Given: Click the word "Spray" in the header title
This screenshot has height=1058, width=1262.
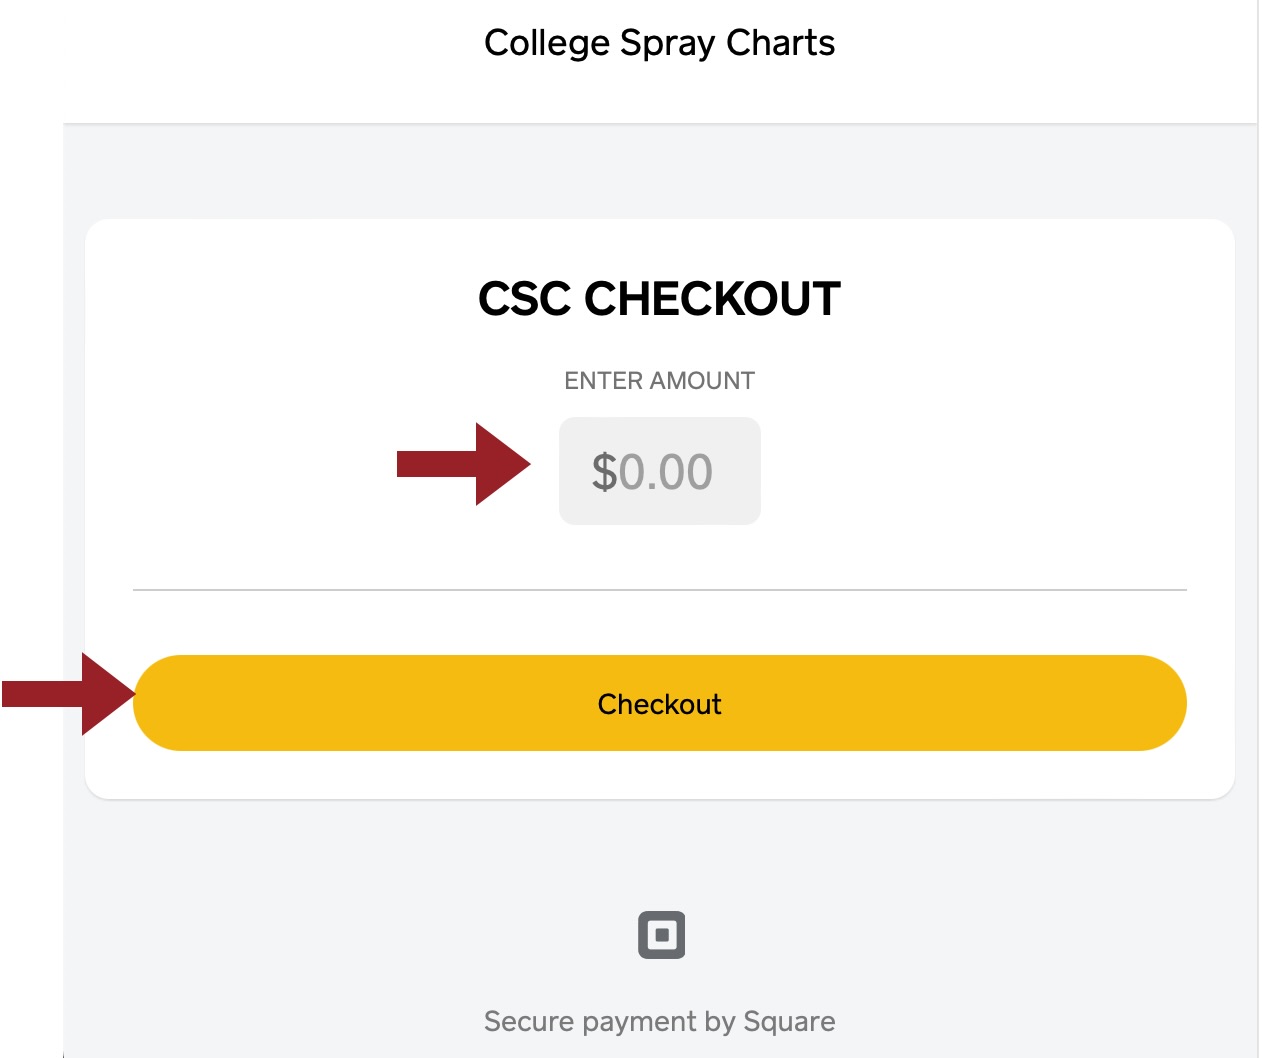Looking at the screenshot, I should [667, 44].
